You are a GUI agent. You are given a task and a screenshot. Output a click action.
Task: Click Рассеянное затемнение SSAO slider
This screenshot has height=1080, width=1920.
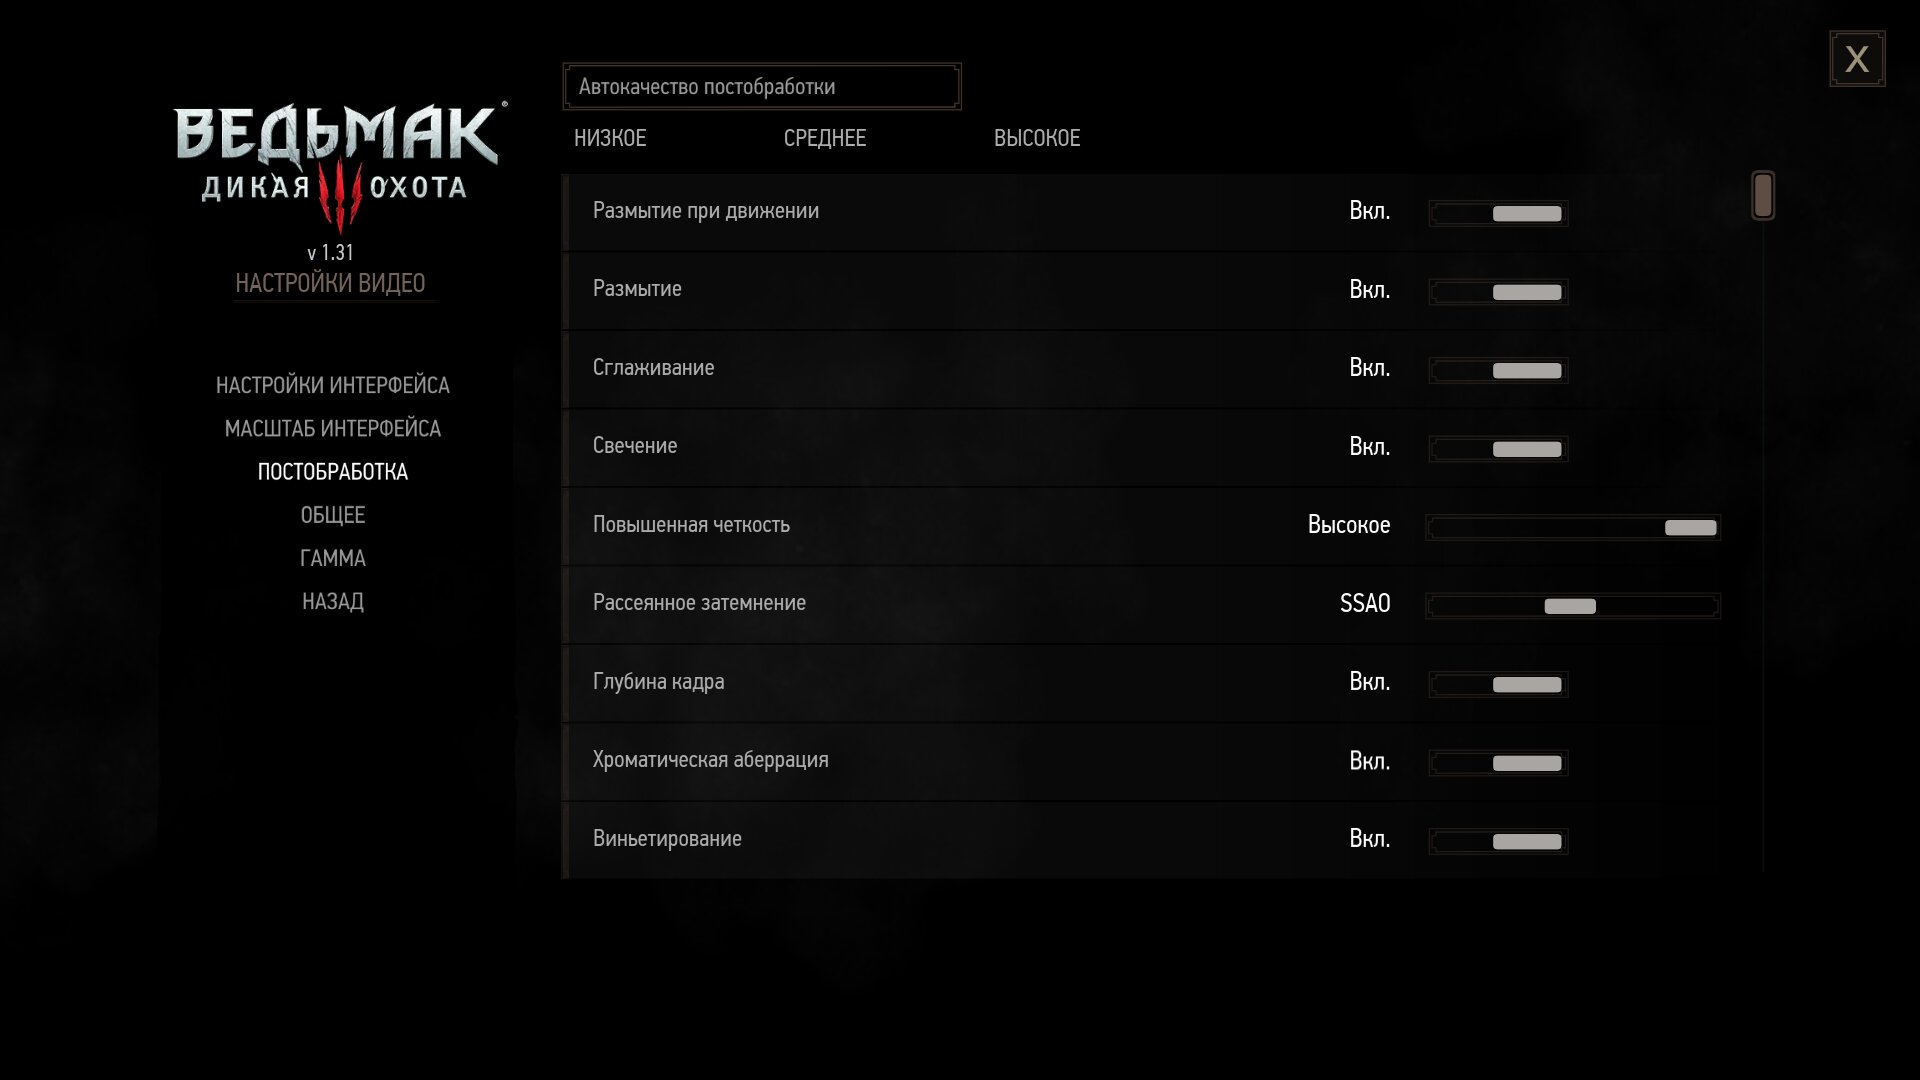coord(1573,606)
